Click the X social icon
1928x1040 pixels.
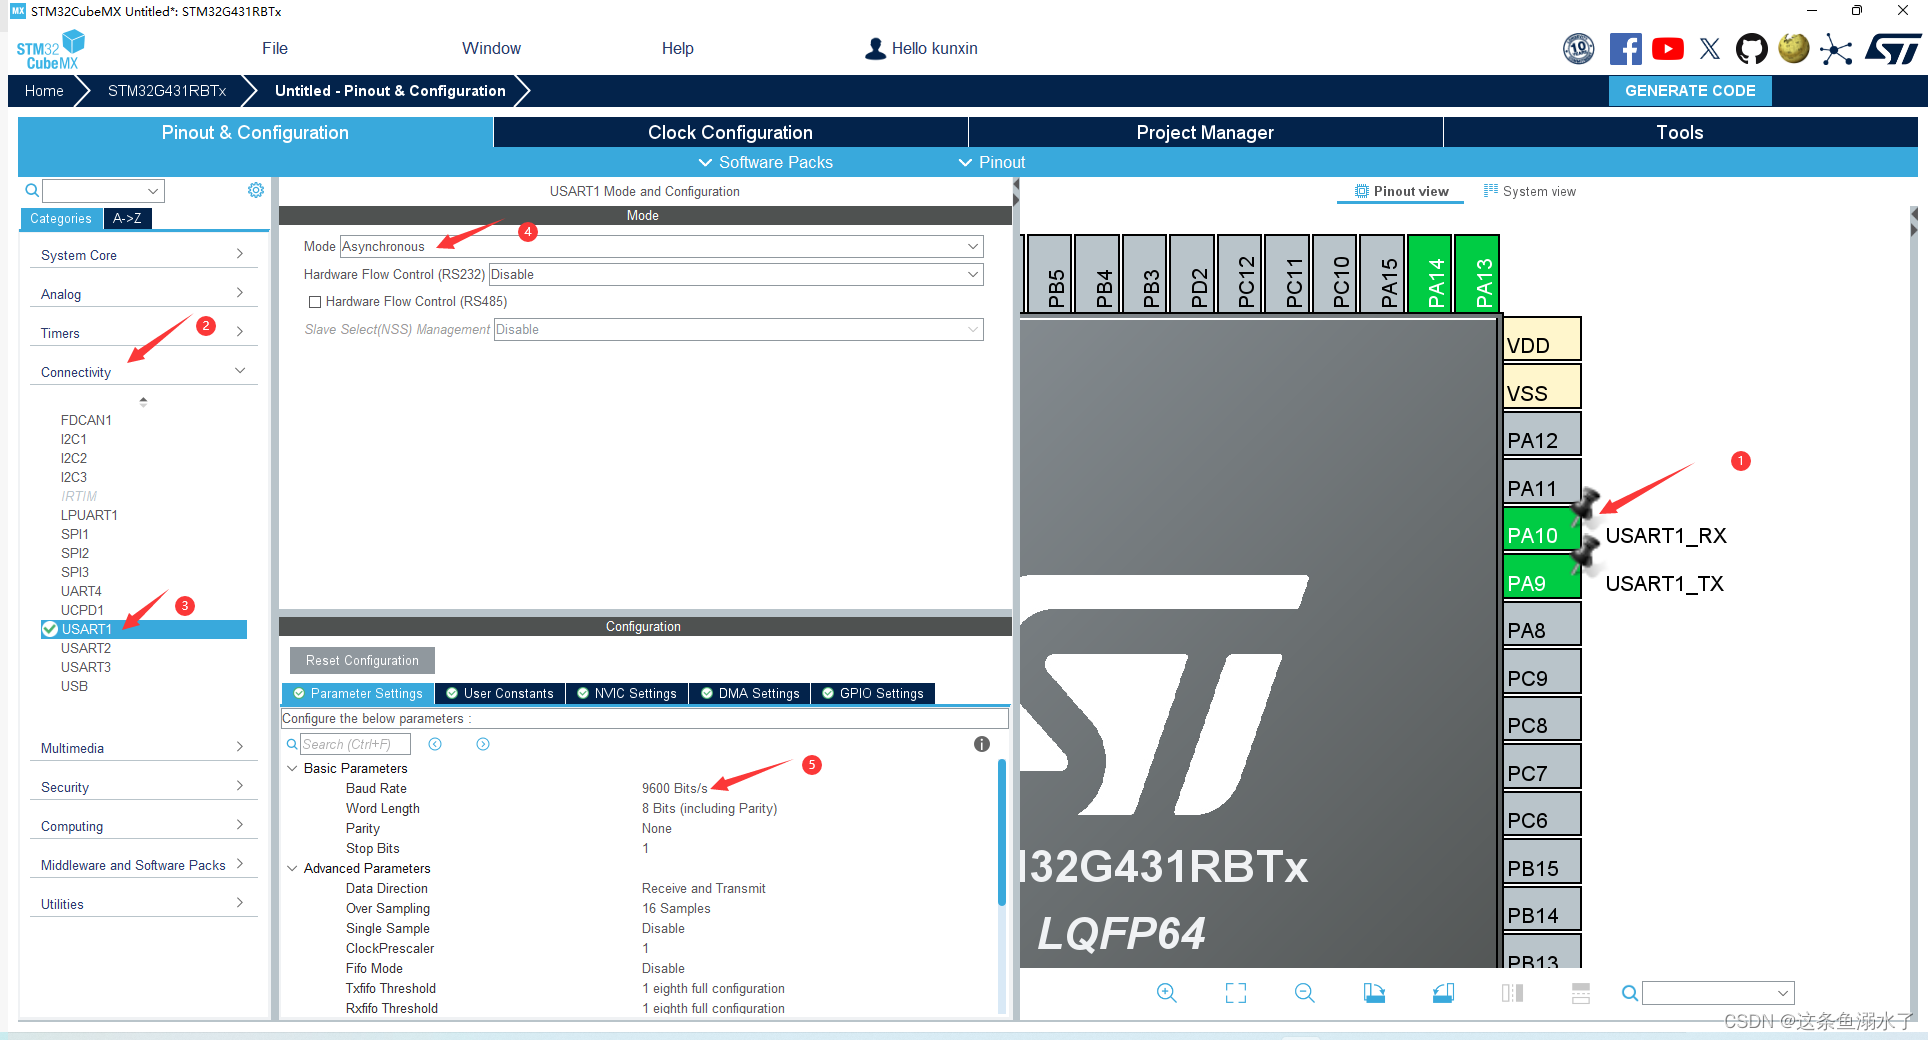pos(1710,48)
